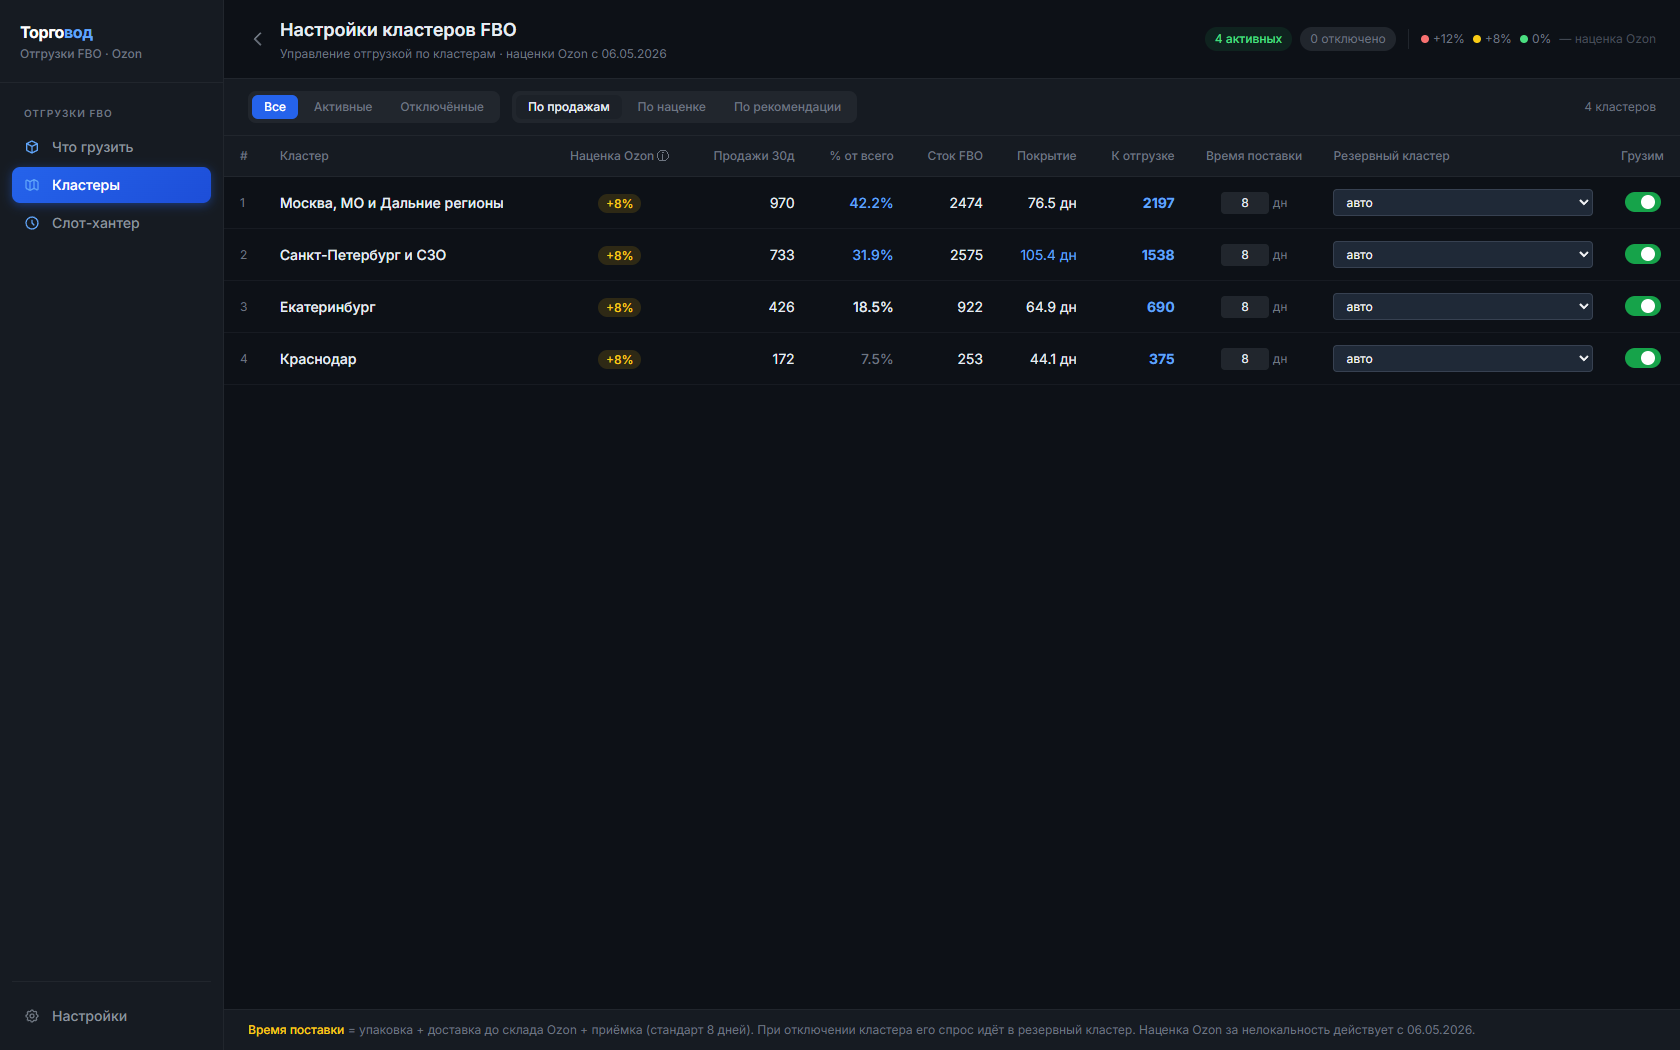This screenshot has width=1680, height=1050.
Task: Open 'Слот-хантер' in the sidebar
Action: [x=111, y=223]
